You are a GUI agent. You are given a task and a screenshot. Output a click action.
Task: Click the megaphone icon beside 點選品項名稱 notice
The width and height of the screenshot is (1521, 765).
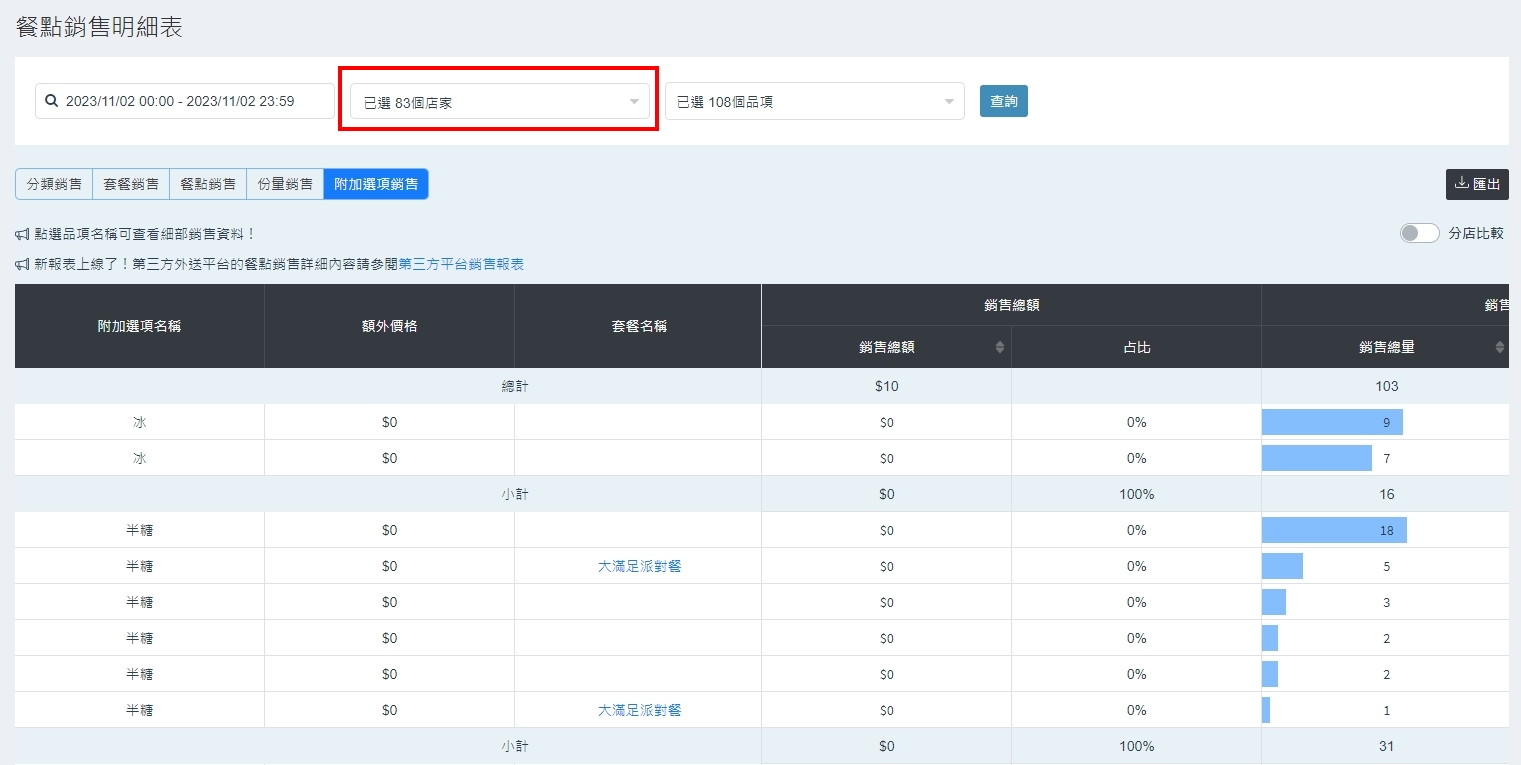pos(22,234)
